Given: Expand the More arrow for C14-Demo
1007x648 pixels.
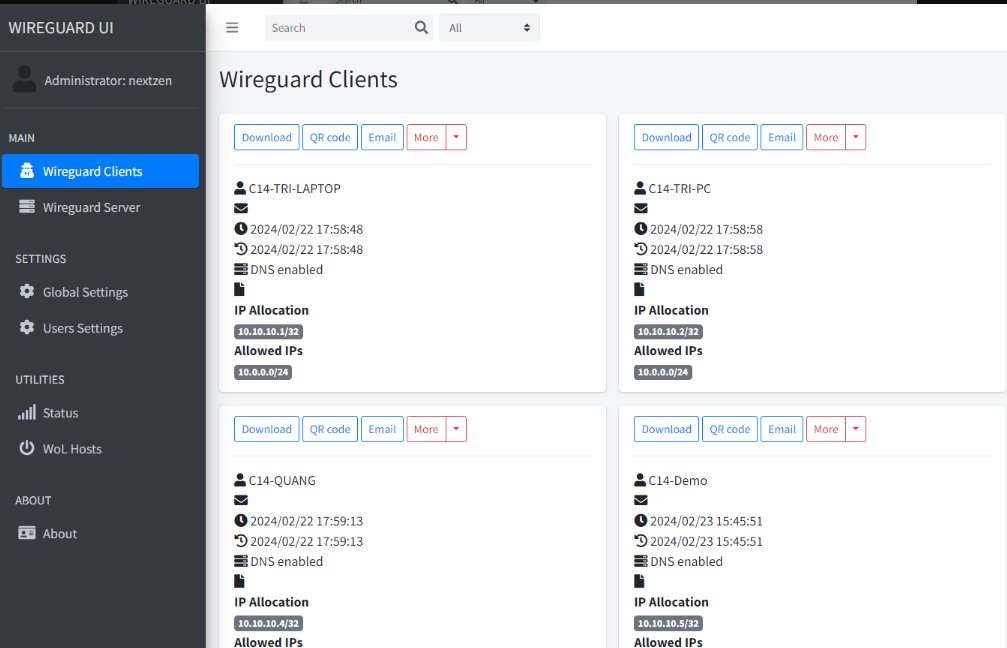Looking at the screenshot, I should tap(855, 429).
